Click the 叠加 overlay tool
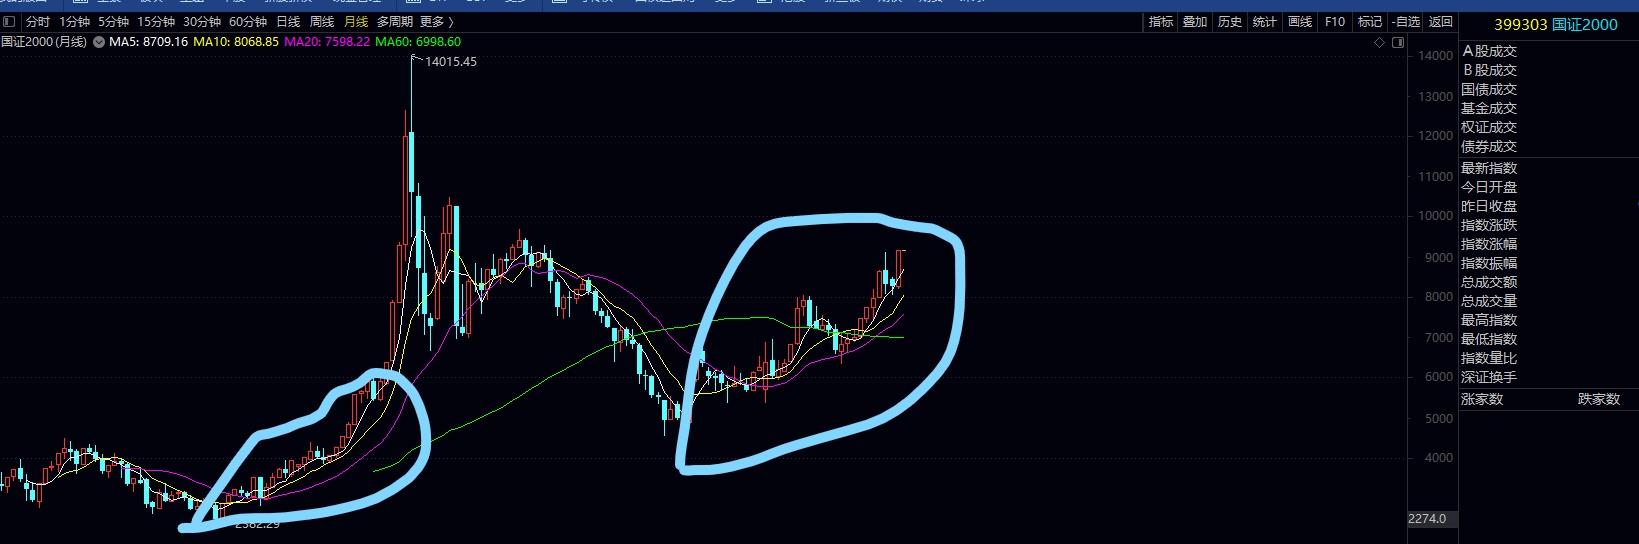 (x=1195, y=21)
